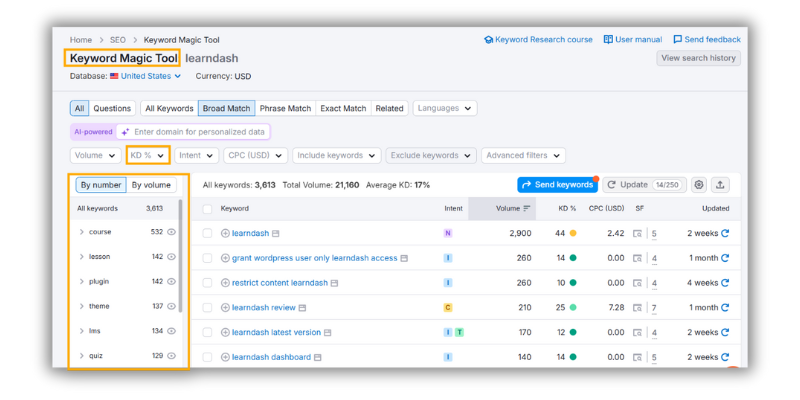This screenshot has height=400, width=800.
Task: Add learndash keyword with plus icon
Action: (x=225, y=233)
